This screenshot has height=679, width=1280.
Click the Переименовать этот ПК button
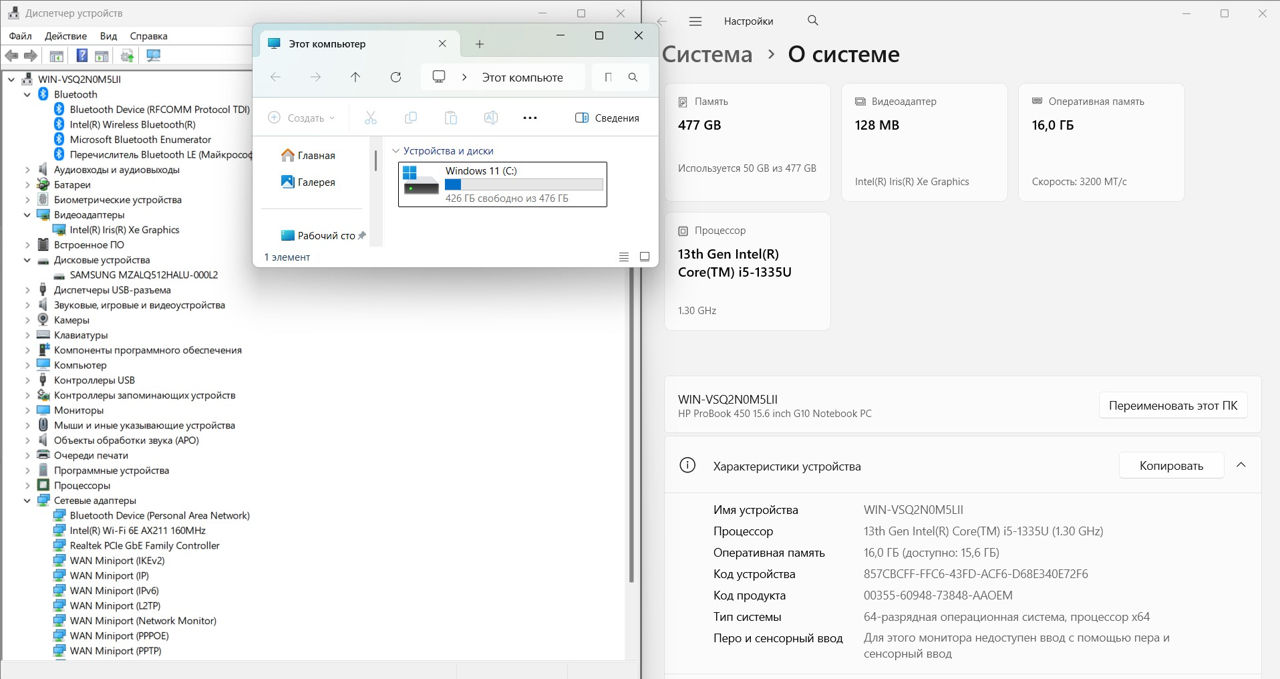coord(1173,405)
